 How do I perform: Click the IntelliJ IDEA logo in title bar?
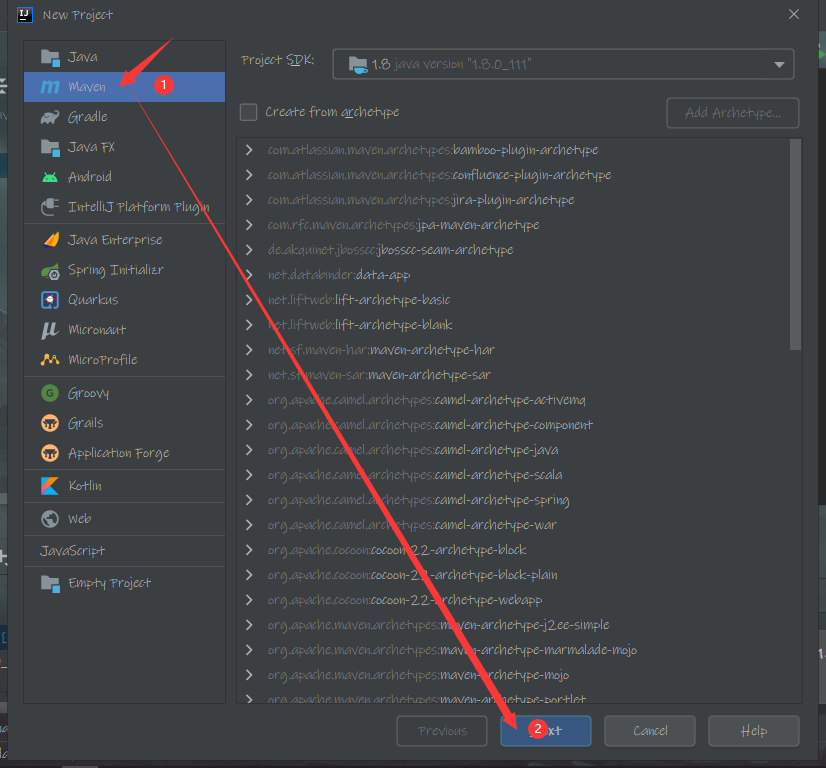pos(25,15)
